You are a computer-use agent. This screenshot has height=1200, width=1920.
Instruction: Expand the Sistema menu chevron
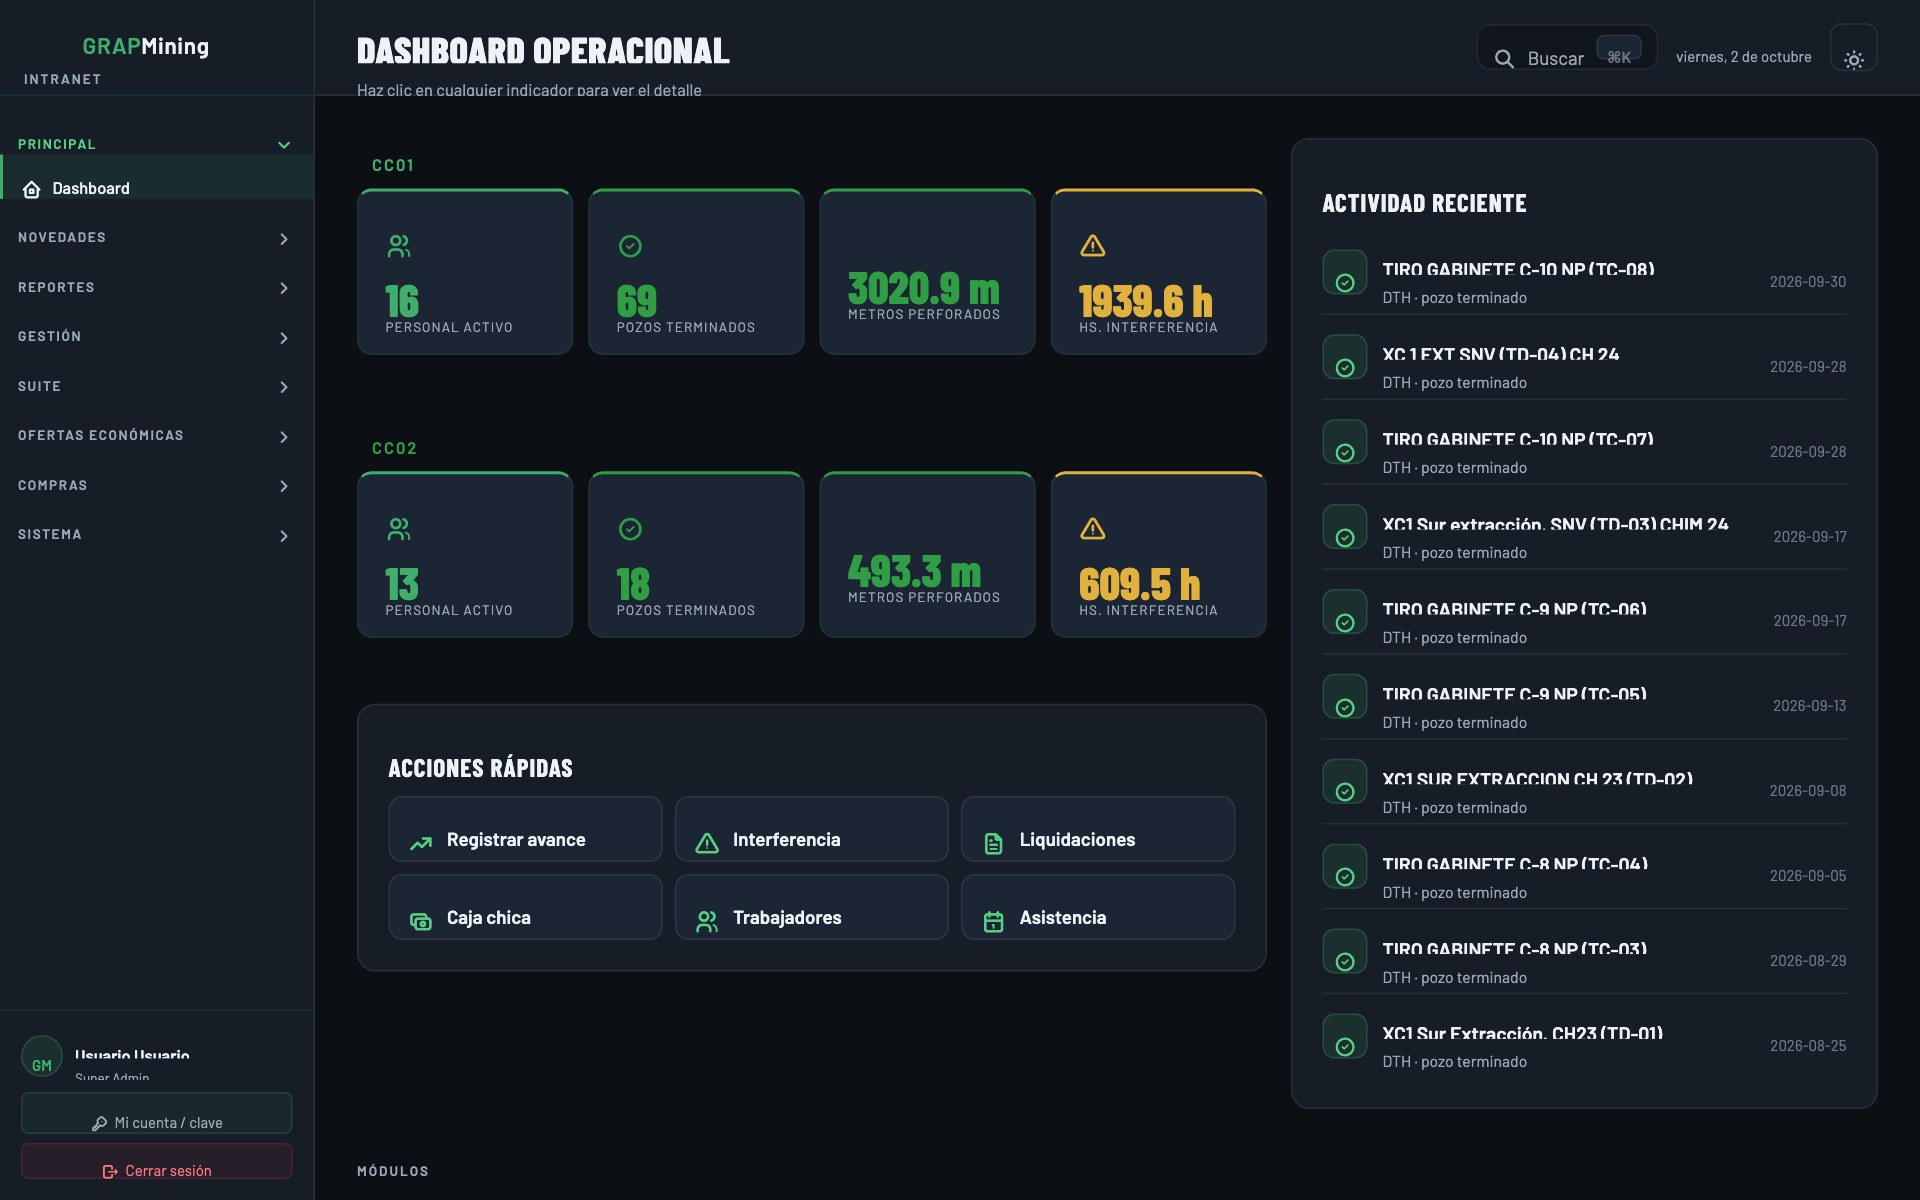pos(284,536)
